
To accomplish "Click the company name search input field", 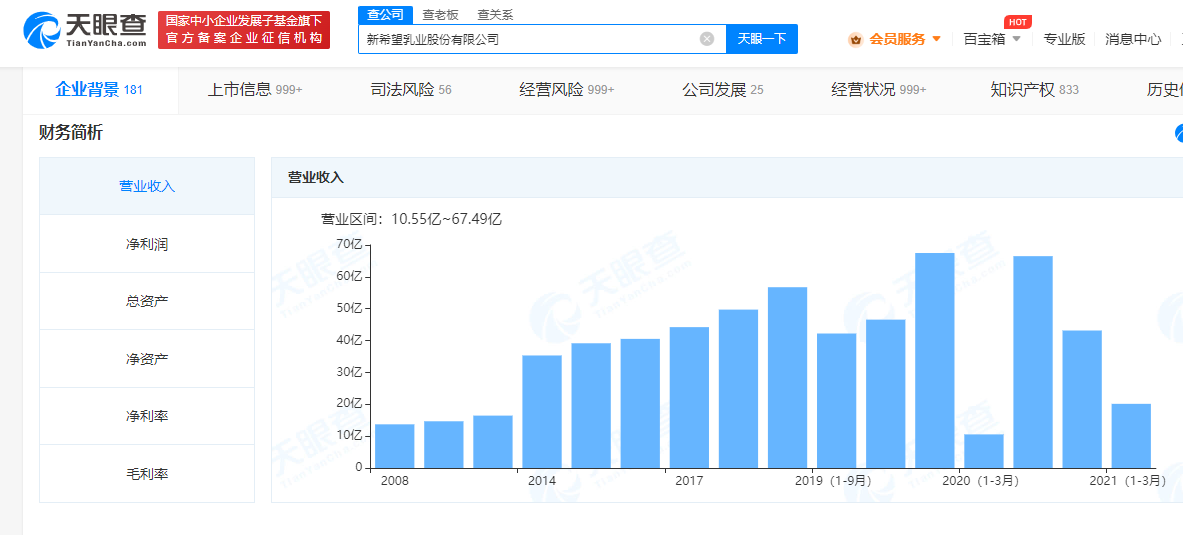I will 530,39.
